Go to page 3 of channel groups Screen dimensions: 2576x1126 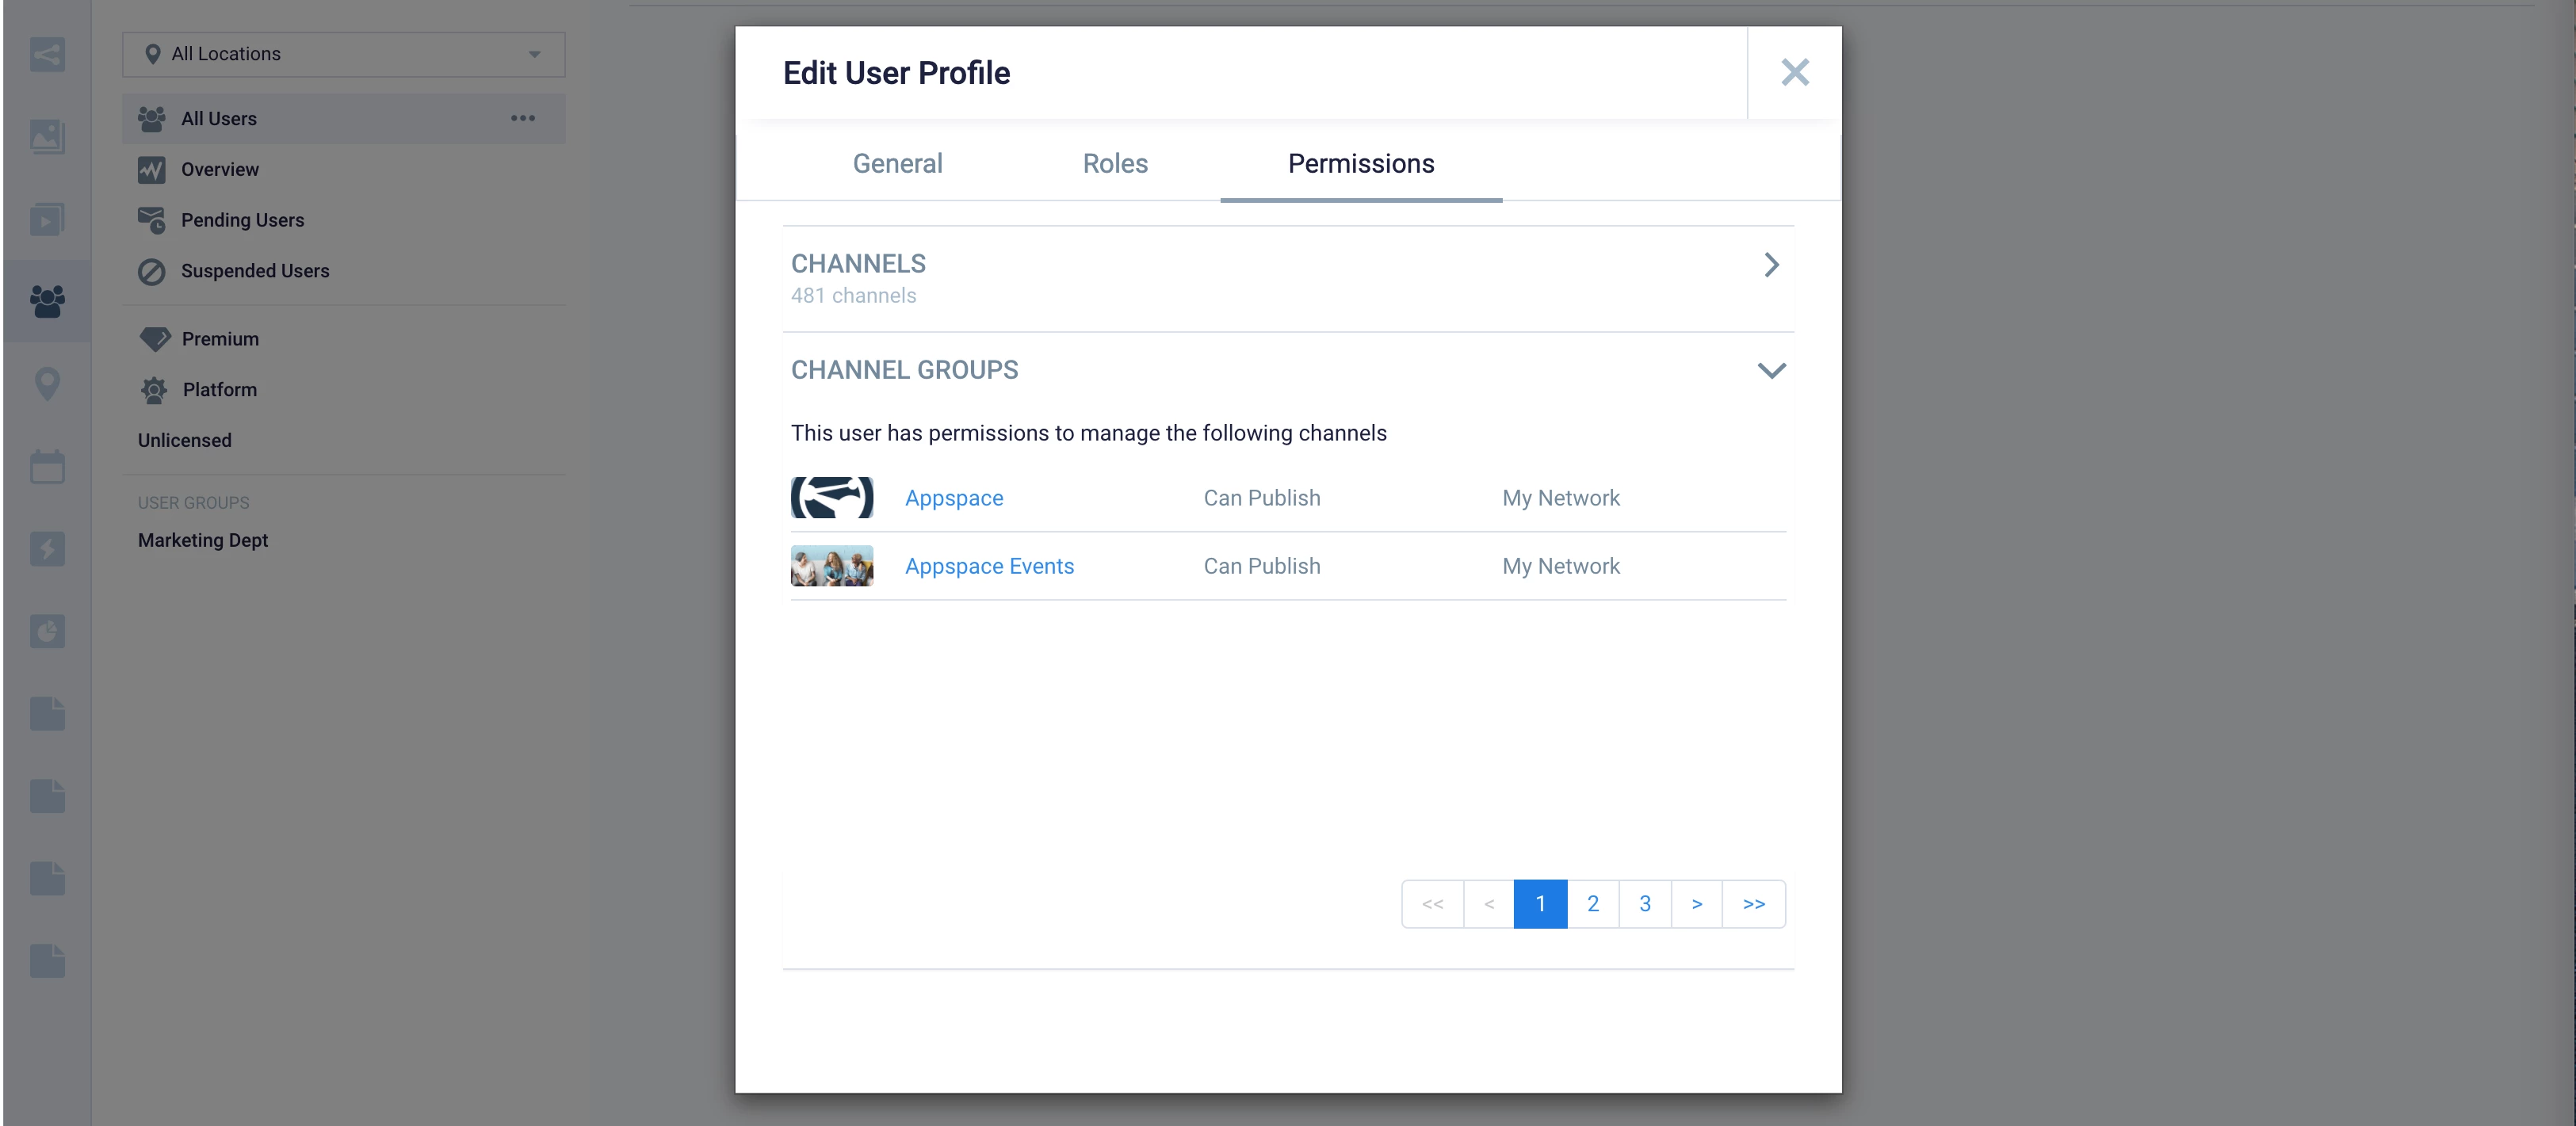[1644, 904]
